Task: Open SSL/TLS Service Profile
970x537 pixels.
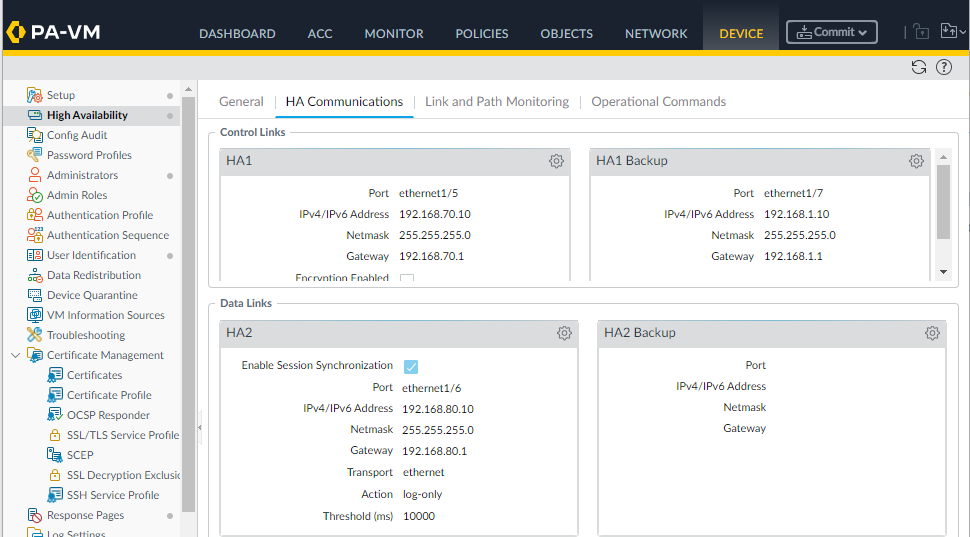Action: point(122,435)
